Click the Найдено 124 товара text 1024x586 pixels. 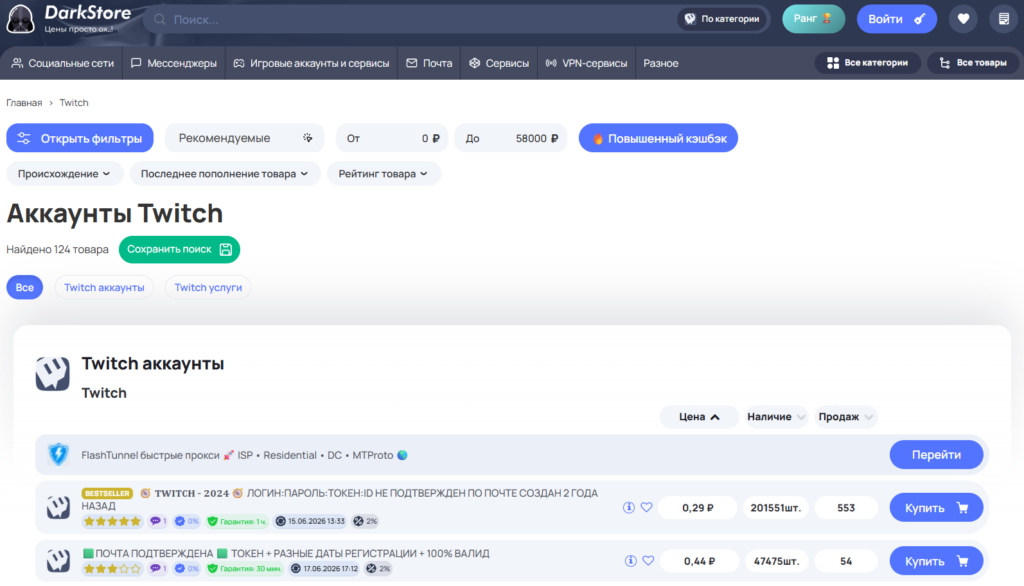pyautogui.click(x=57, y=250)
